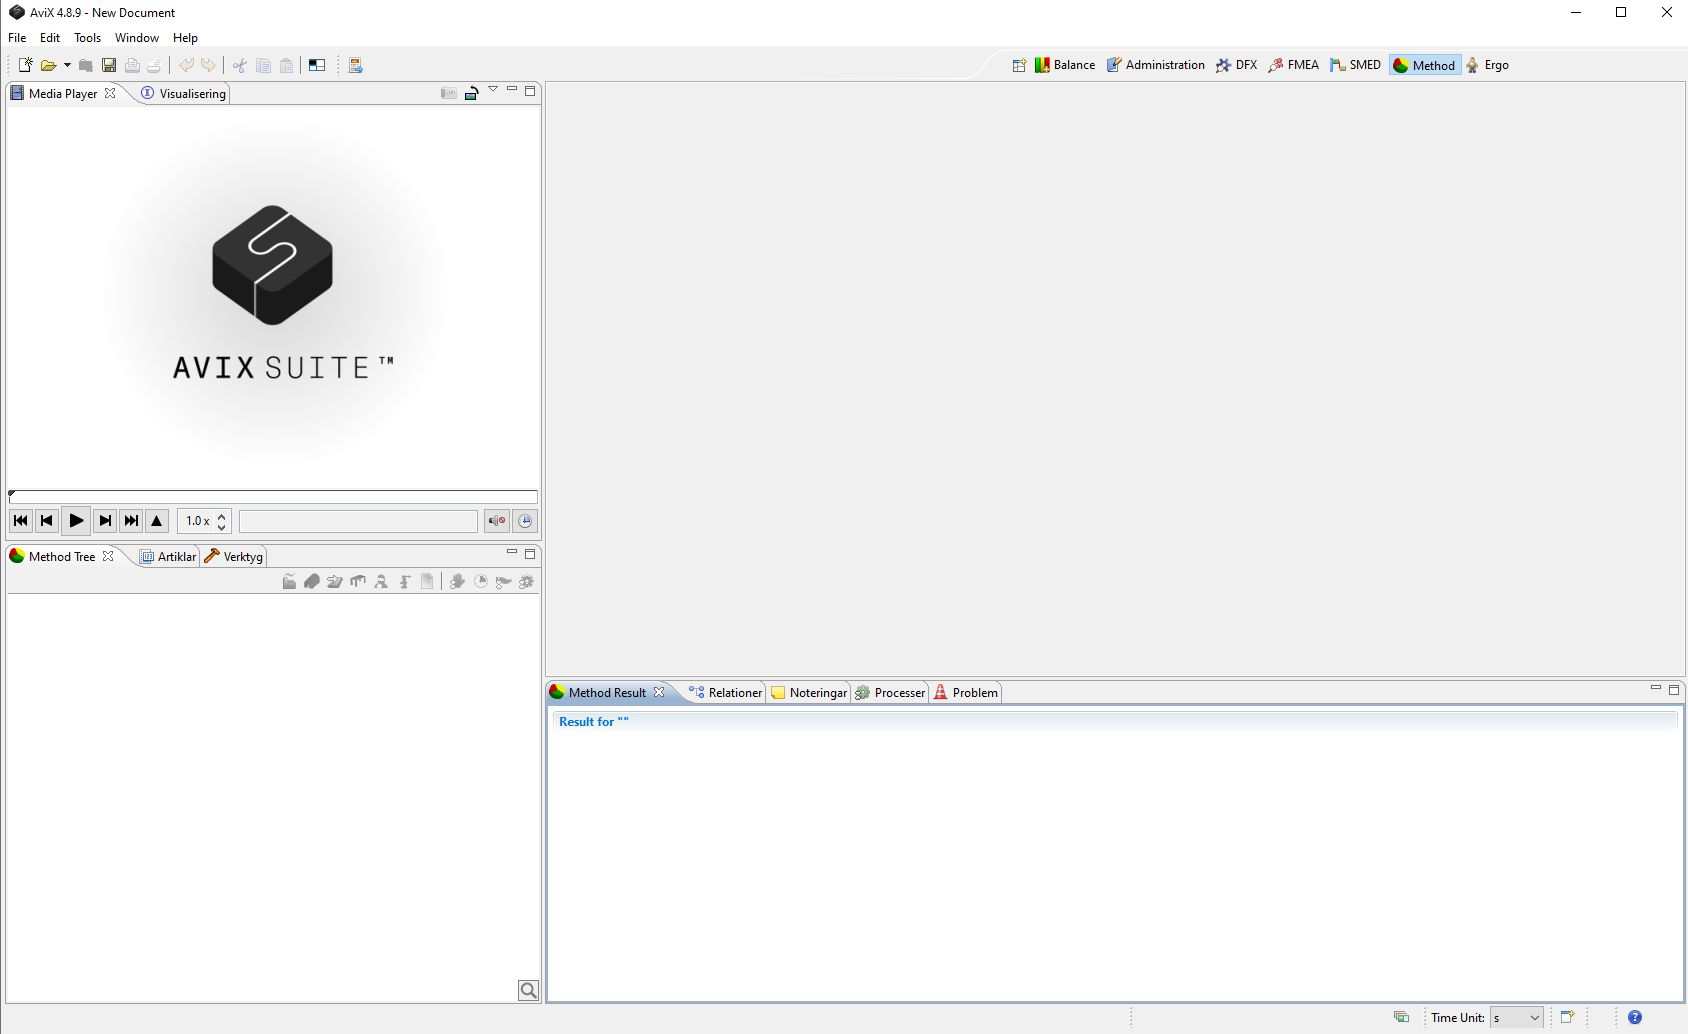Click the search magnifier in Method Tree
This screenshot has height=1034, width=1688.
coord(528,990)
